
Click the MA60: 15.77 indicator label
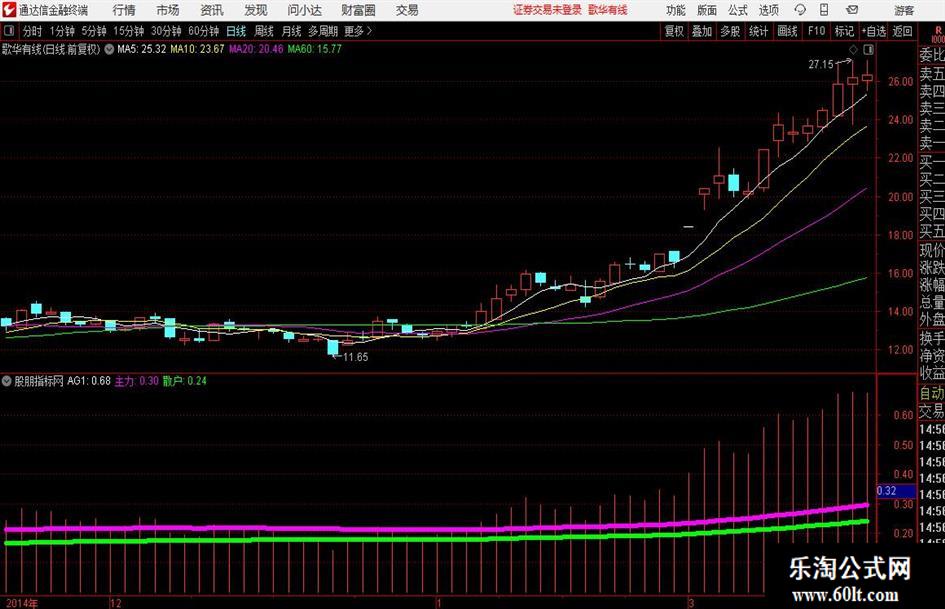(314, 49)
